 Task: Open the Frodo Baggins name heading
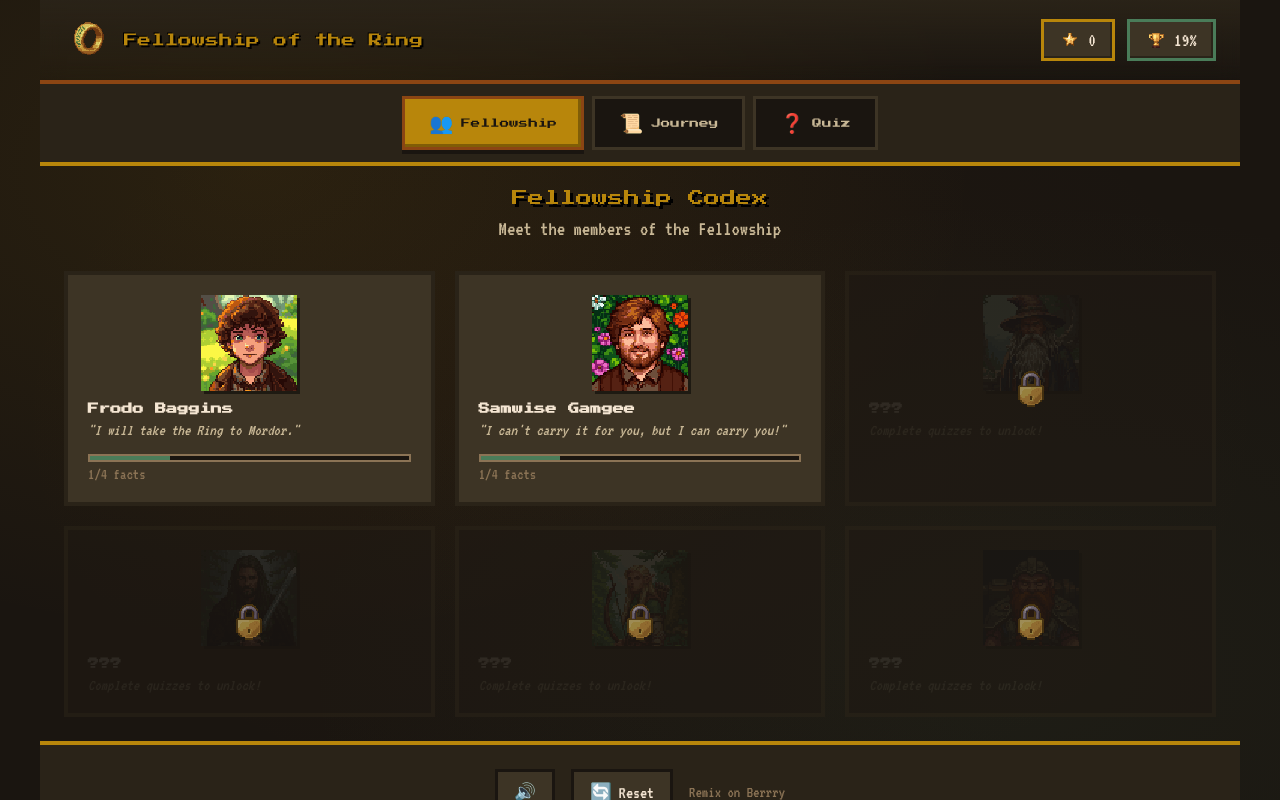[x=160, y=408]
